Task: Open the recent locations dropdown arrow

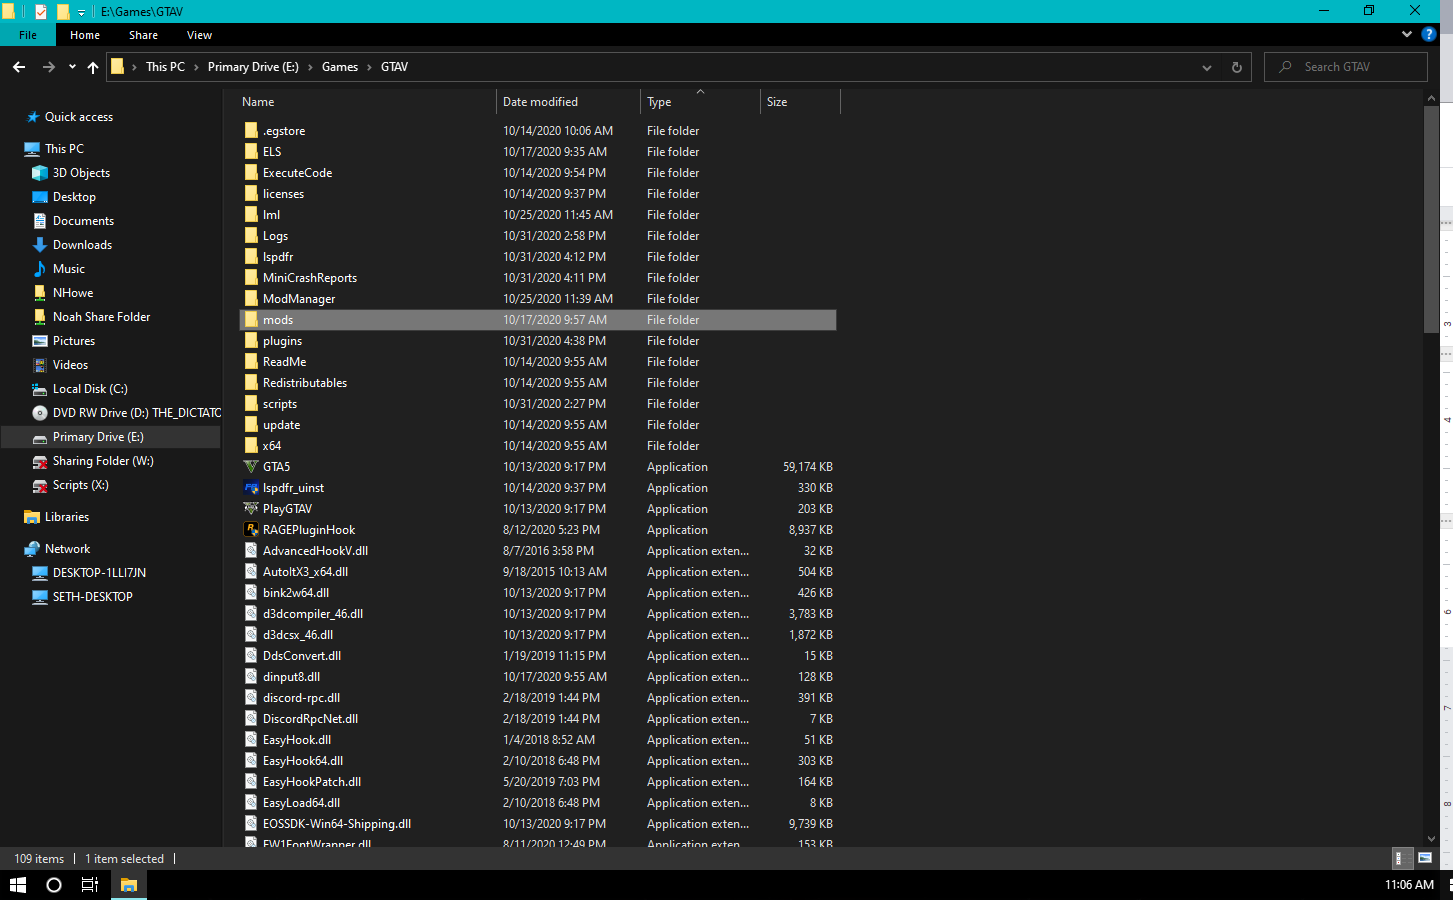Action: click(72, 67)
